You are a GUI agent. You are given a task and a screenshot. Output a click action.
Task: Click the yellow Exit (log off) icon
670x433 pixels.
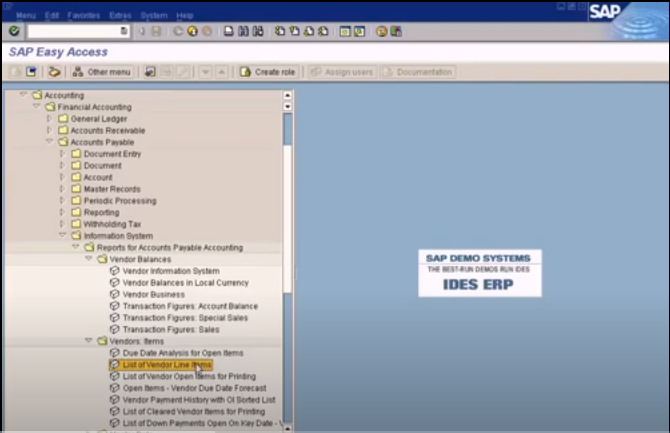[x=192, y=31]
